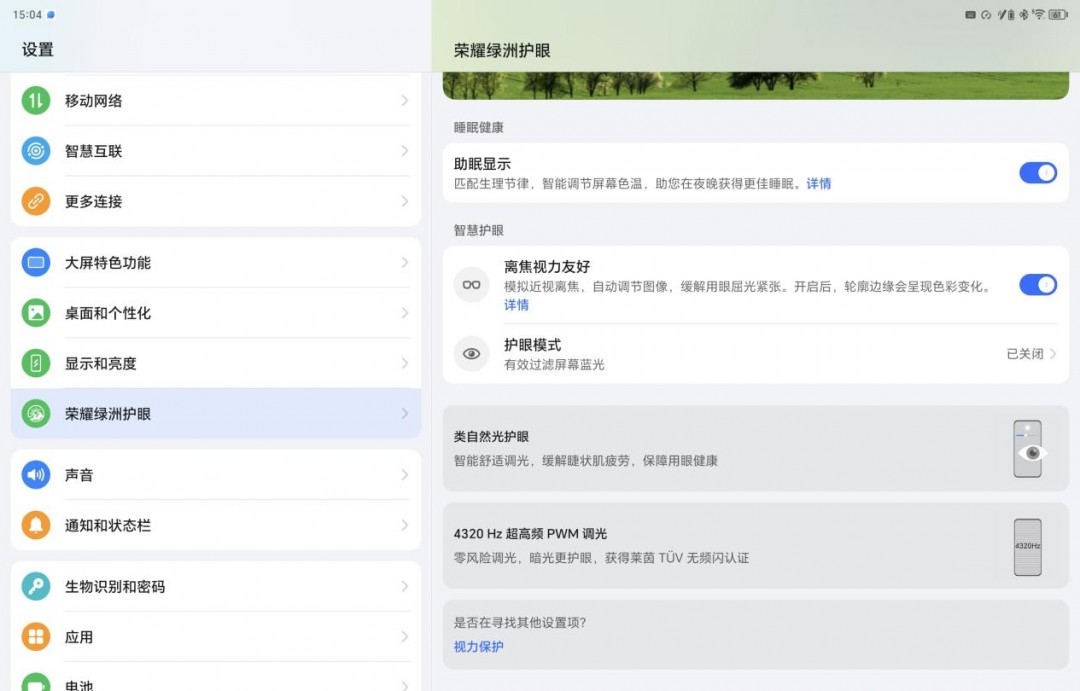Select 通知和状态栏 settings entry

[216, 525]
